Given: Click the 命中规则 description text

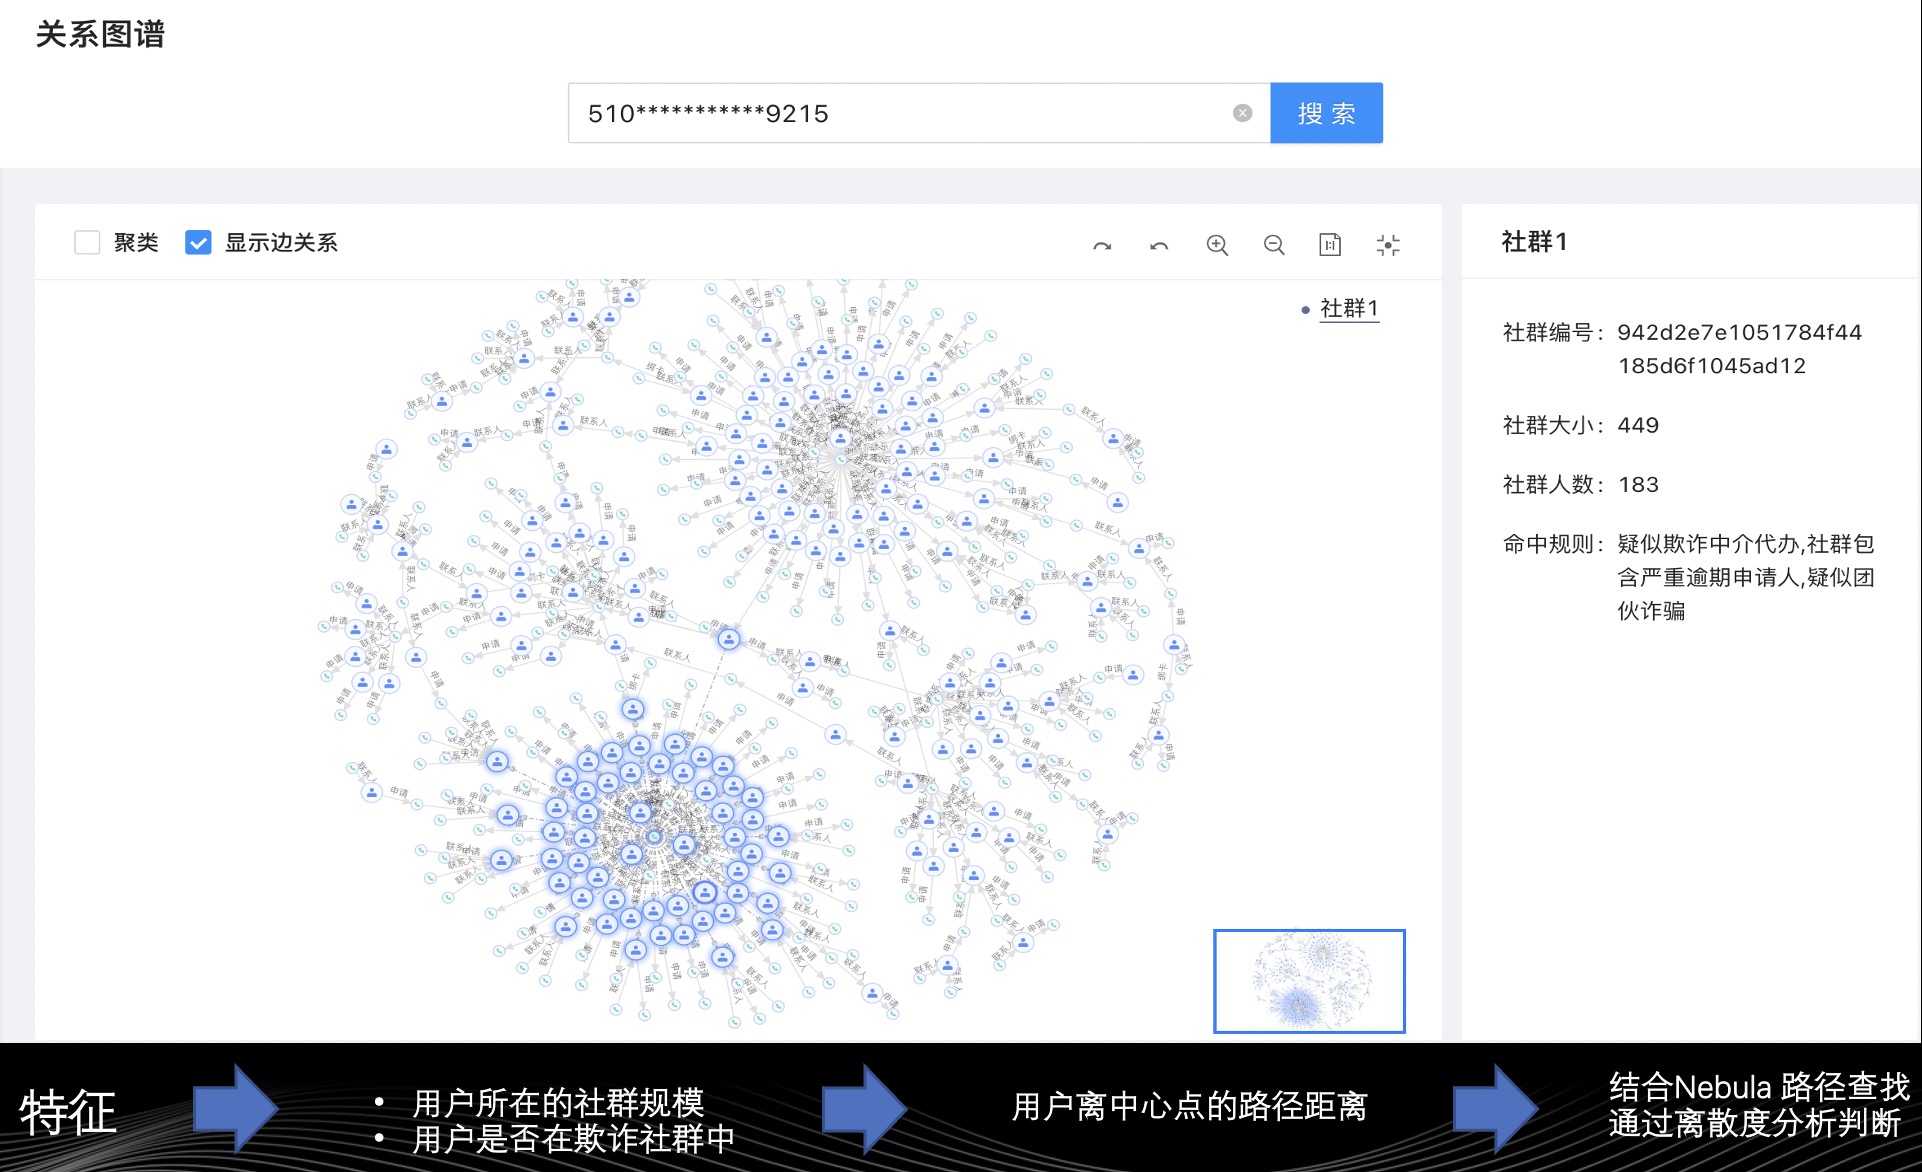Looking at the screenshot, I should (1745, 576).
